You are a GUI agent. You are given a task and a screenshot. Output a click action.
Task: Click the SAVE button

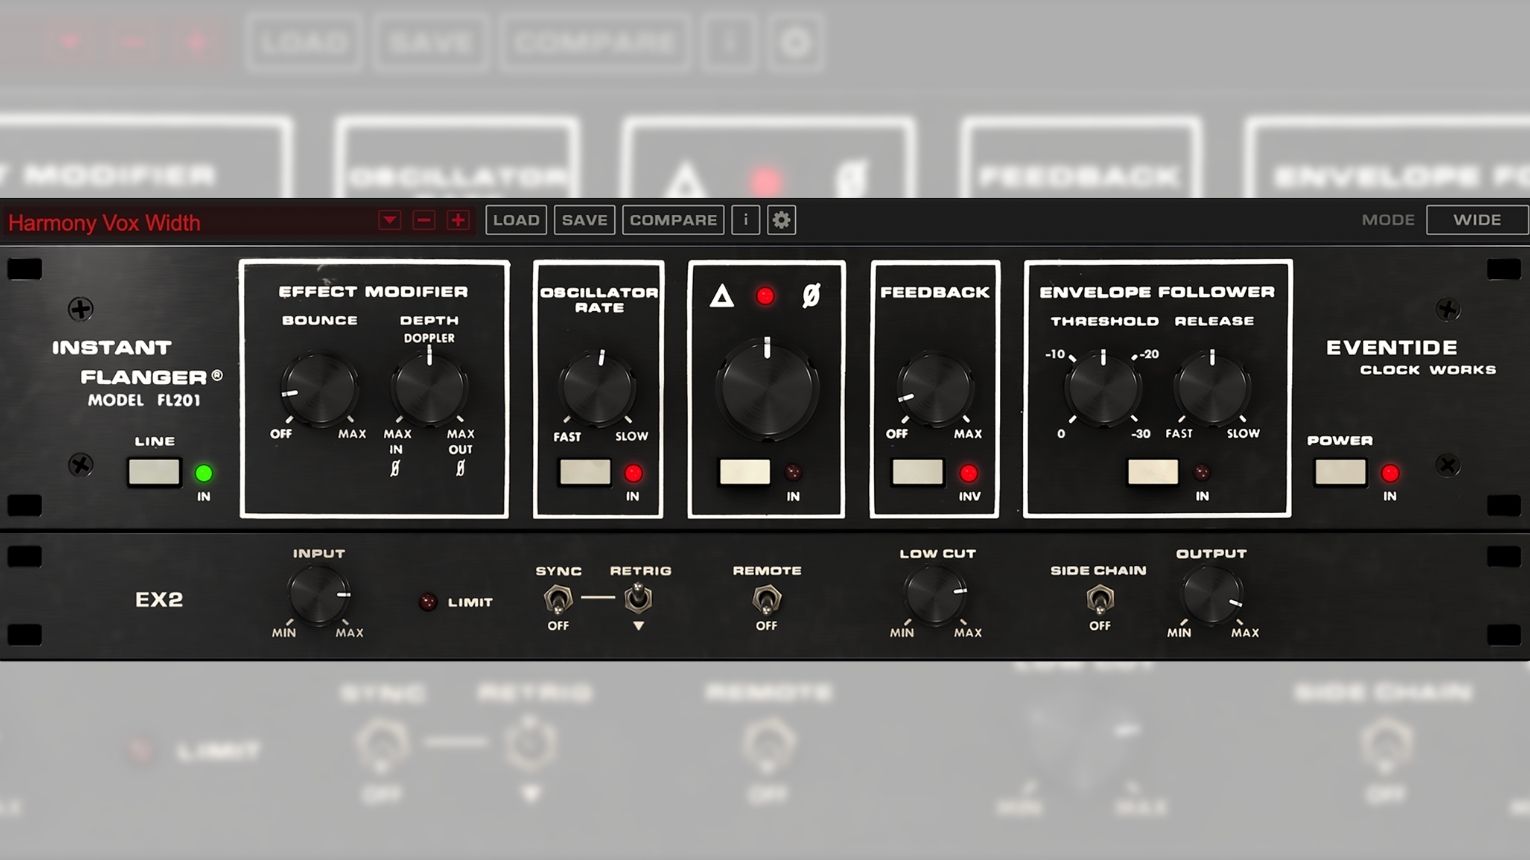click(584, 219)
